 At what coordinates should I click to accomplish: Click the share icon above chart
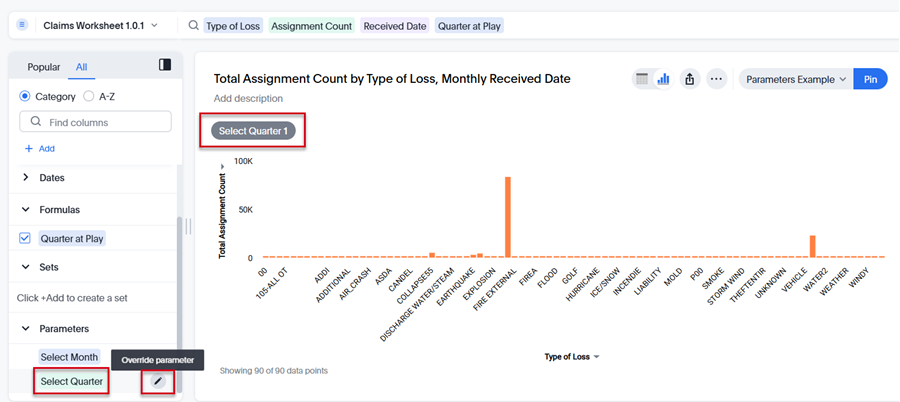coord(689,79)
